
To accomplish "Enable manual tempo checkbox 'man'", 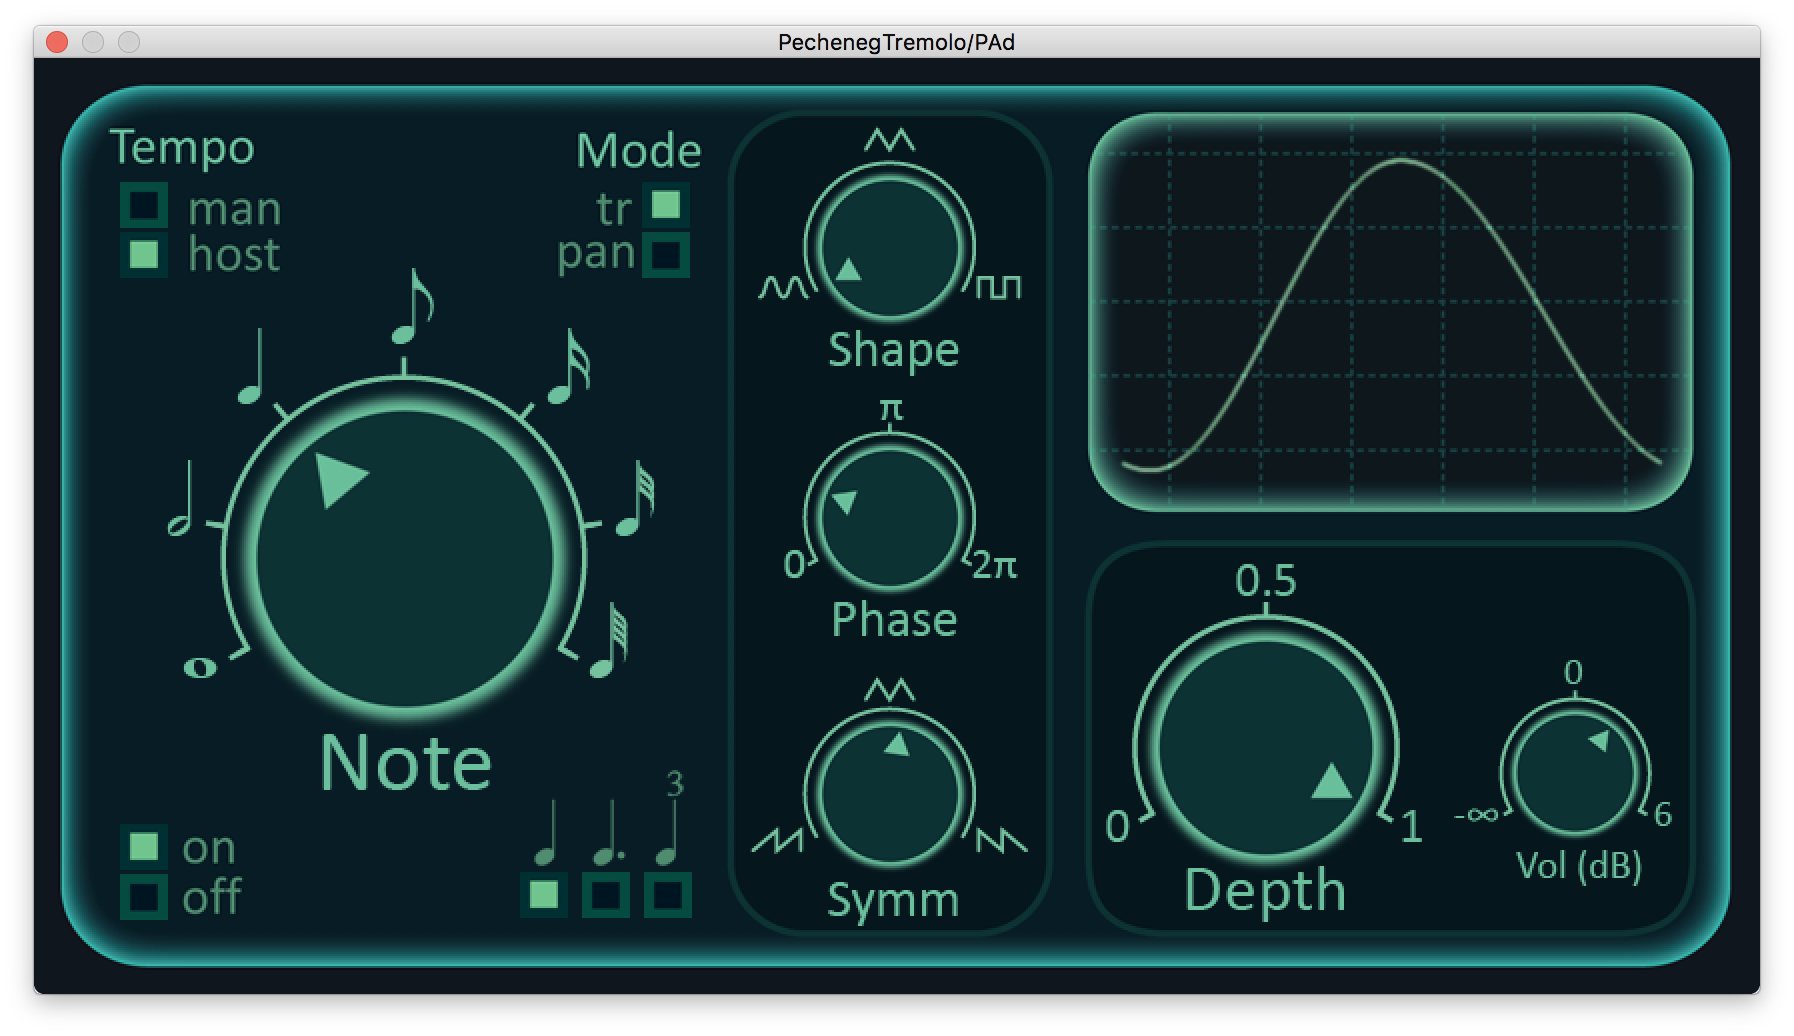I will point(144,205).
